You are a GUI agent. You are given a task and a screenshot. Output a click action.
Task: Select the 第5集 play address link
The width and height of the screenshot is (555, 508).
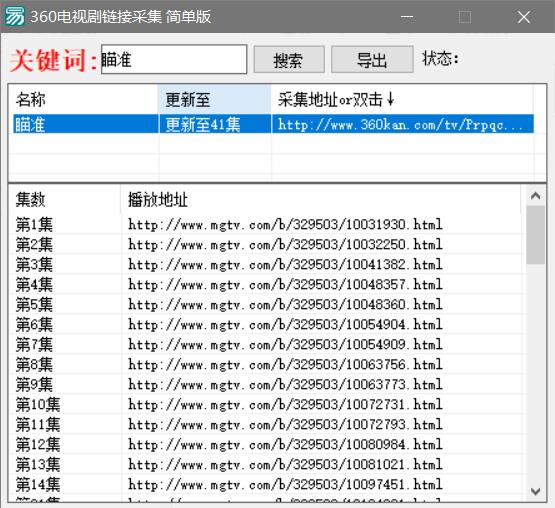[x=285, y=304]
